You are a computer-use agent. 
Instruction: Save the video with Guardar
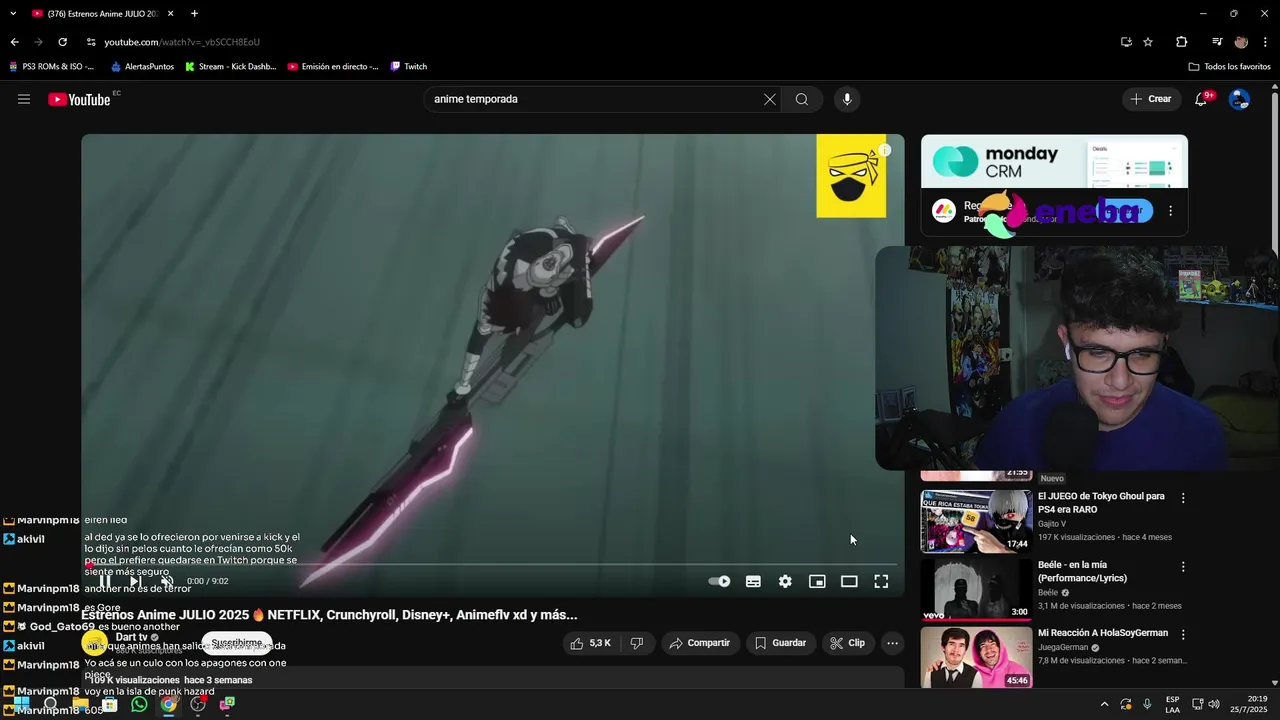coord(780,643)
